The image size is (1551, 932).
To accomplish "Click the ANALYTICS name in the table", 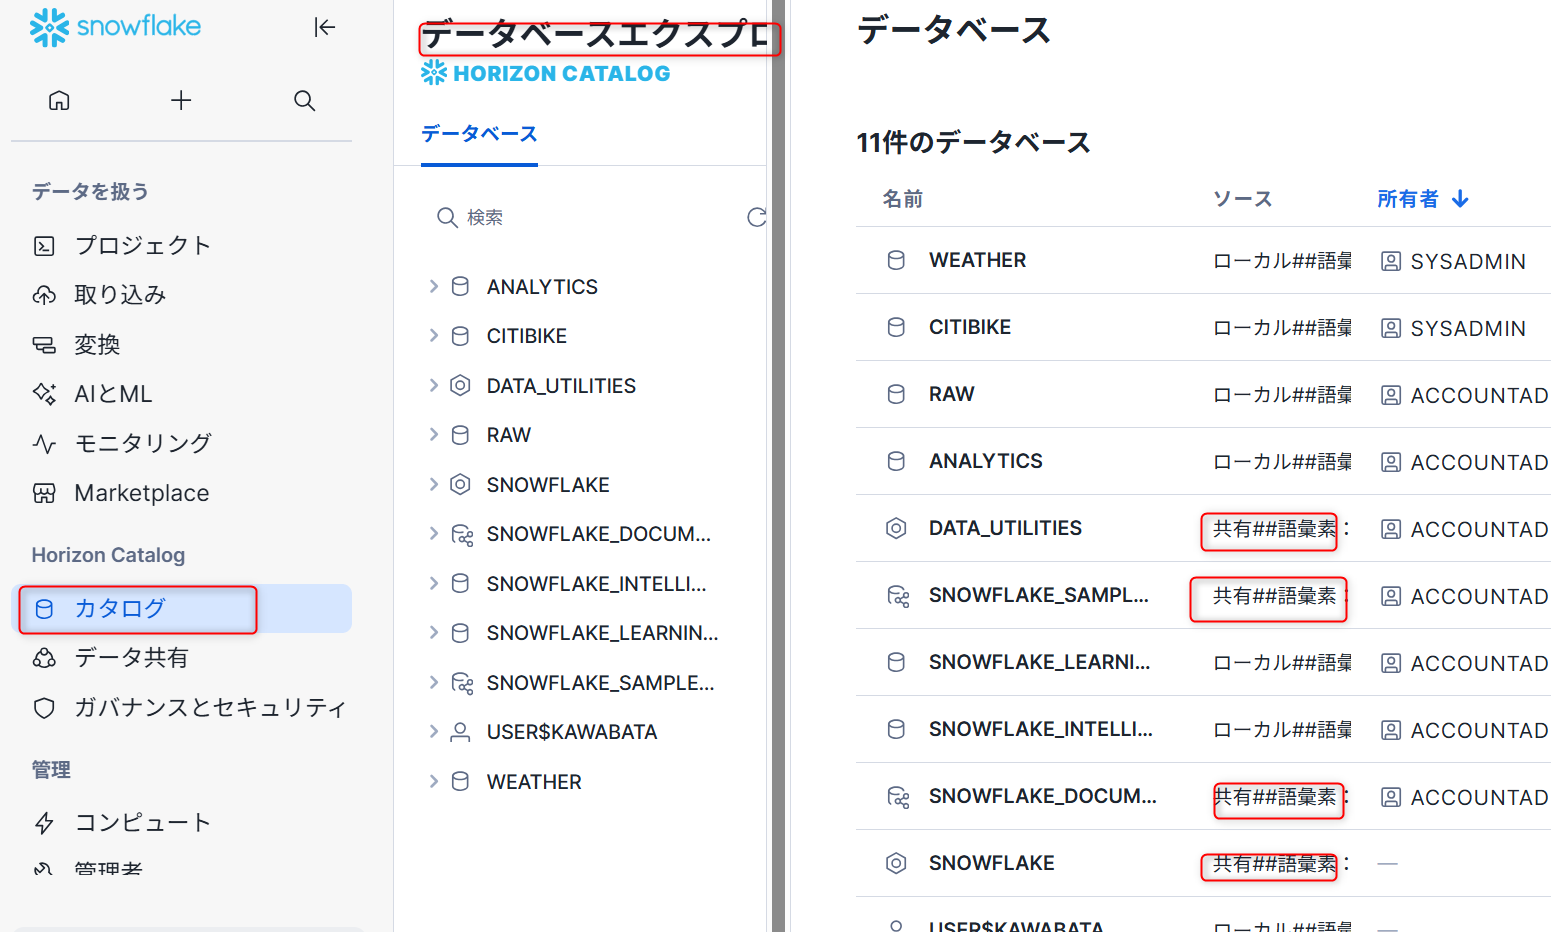I will coord(985,461).
